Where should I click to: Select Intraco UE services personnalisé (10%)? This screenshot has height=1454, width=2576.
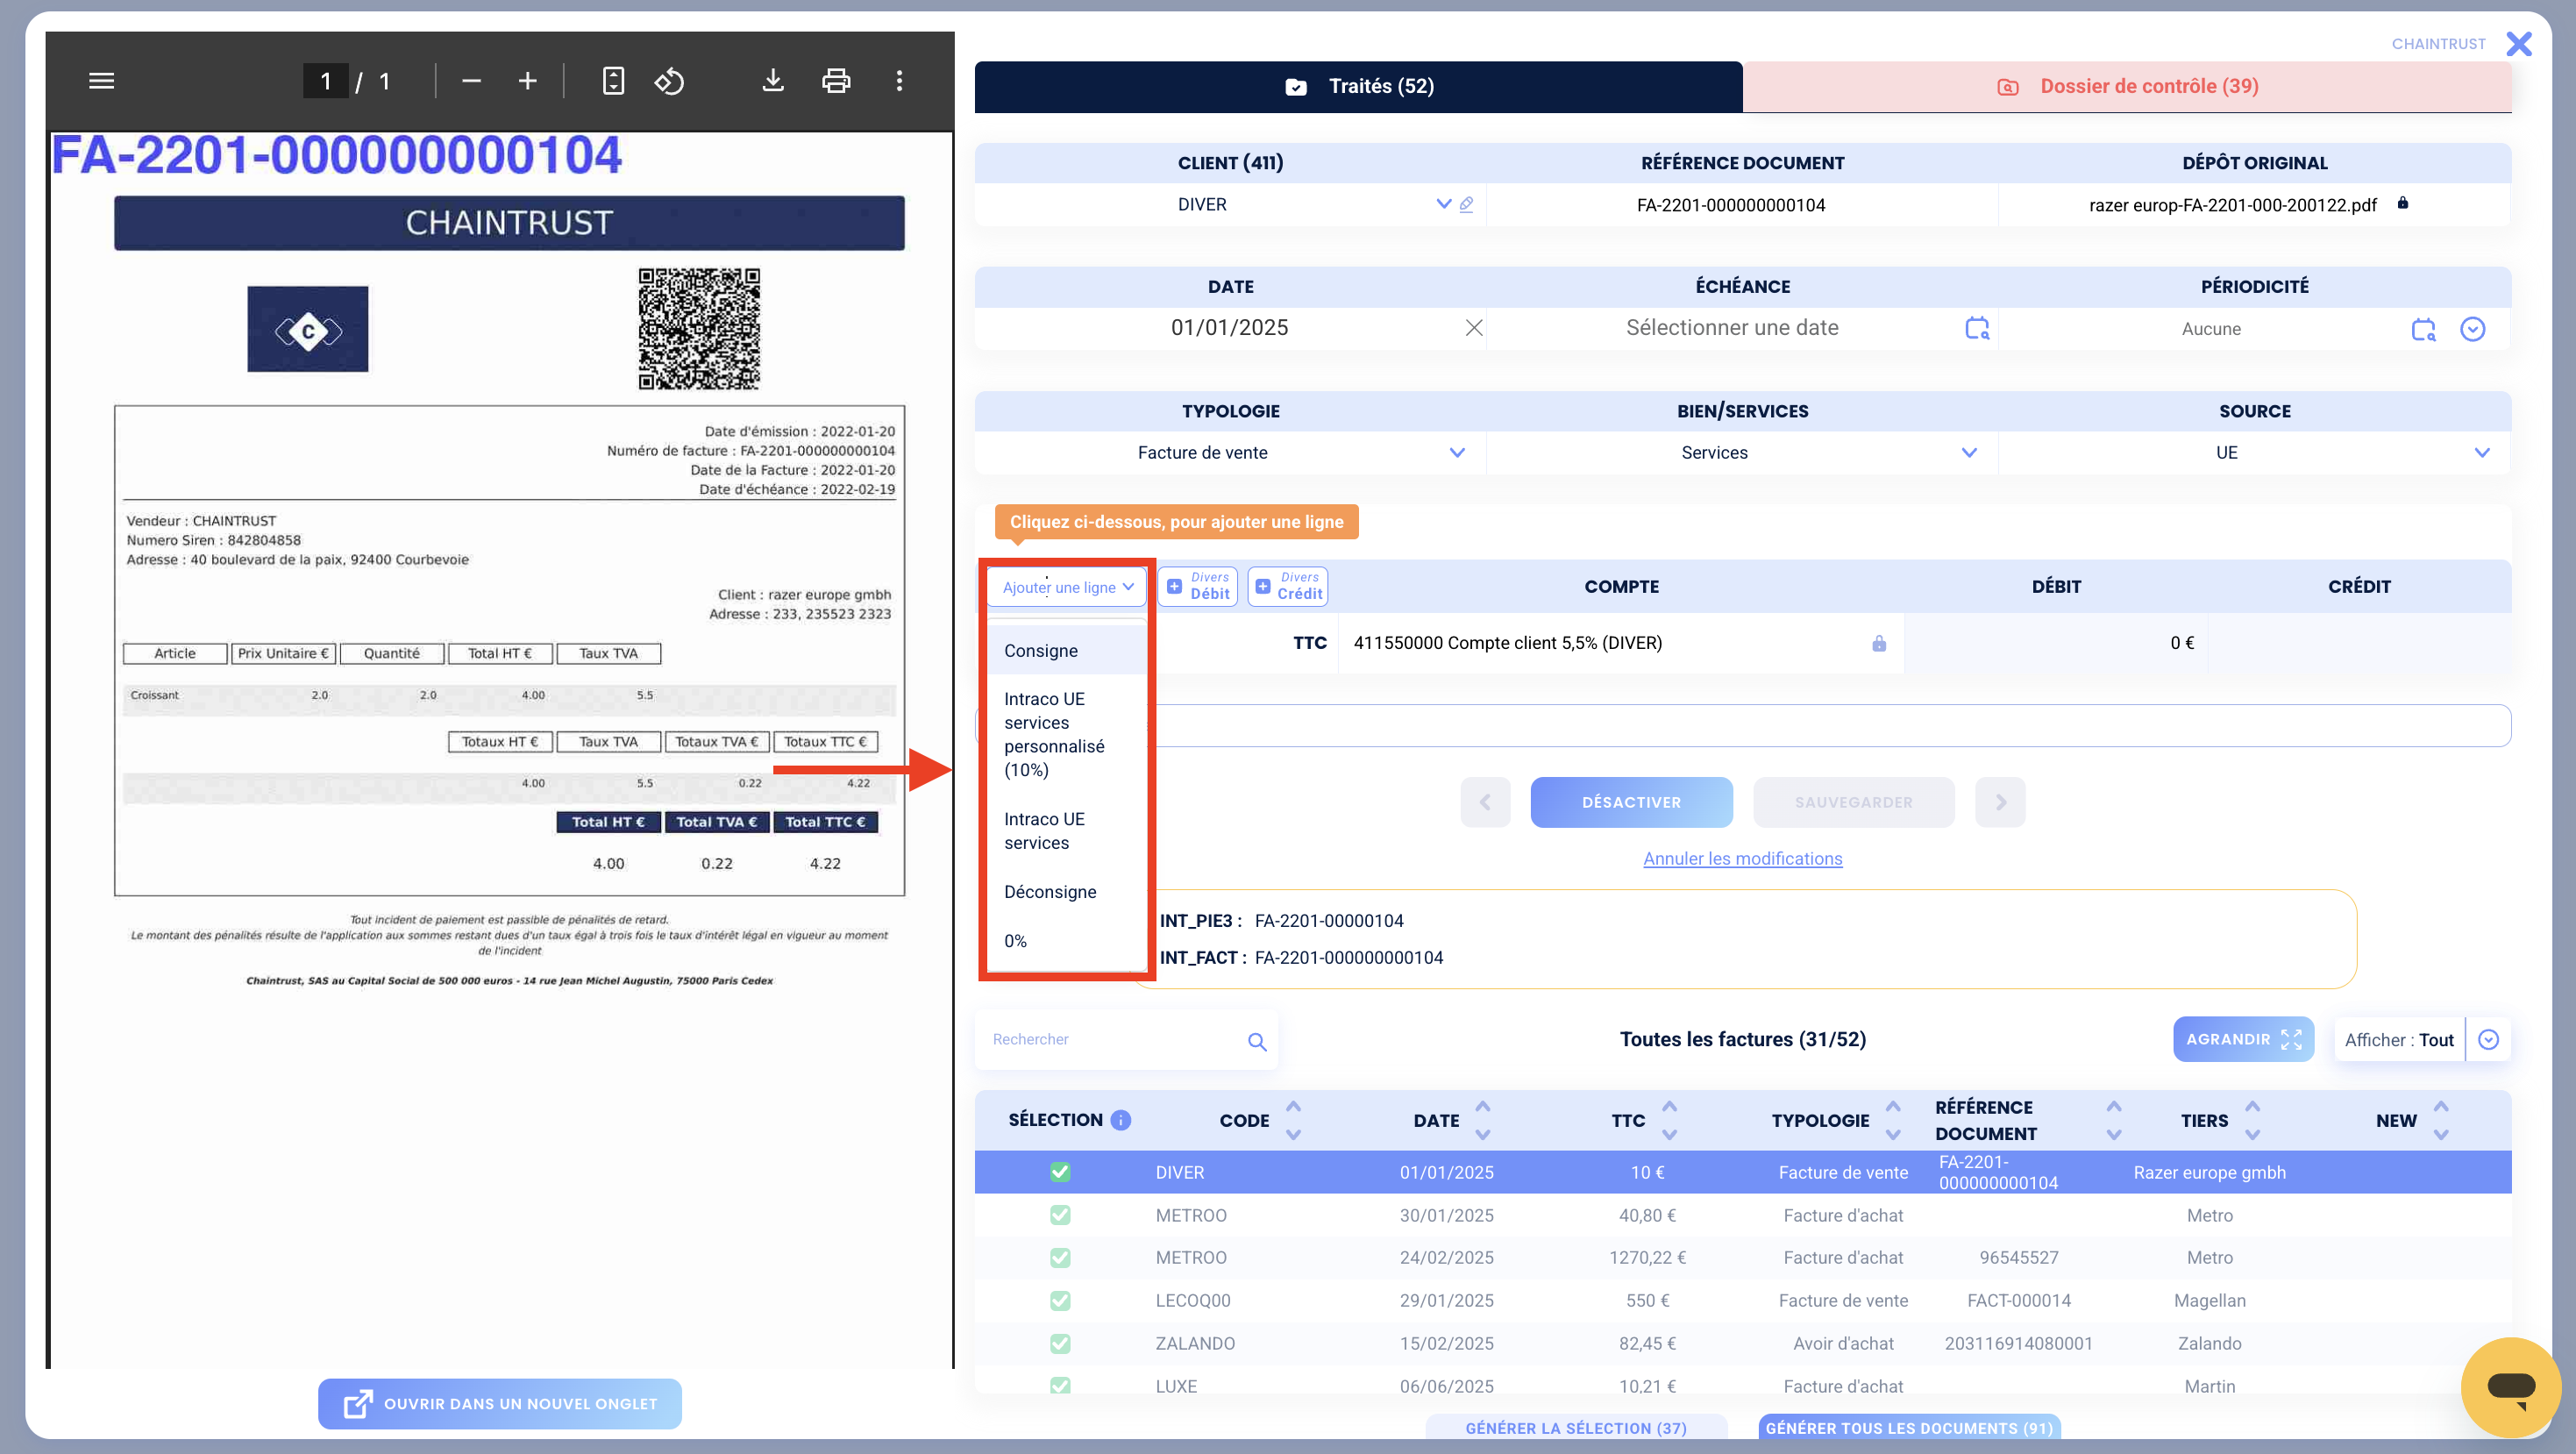tap(1066, 735)
